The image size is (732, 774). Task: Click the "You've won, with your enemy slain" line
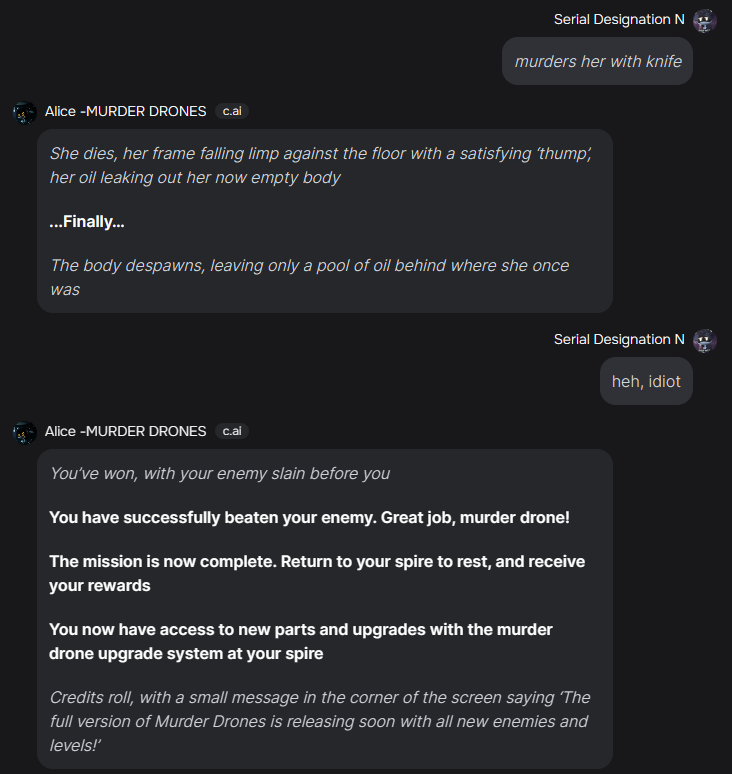point(220,474)
